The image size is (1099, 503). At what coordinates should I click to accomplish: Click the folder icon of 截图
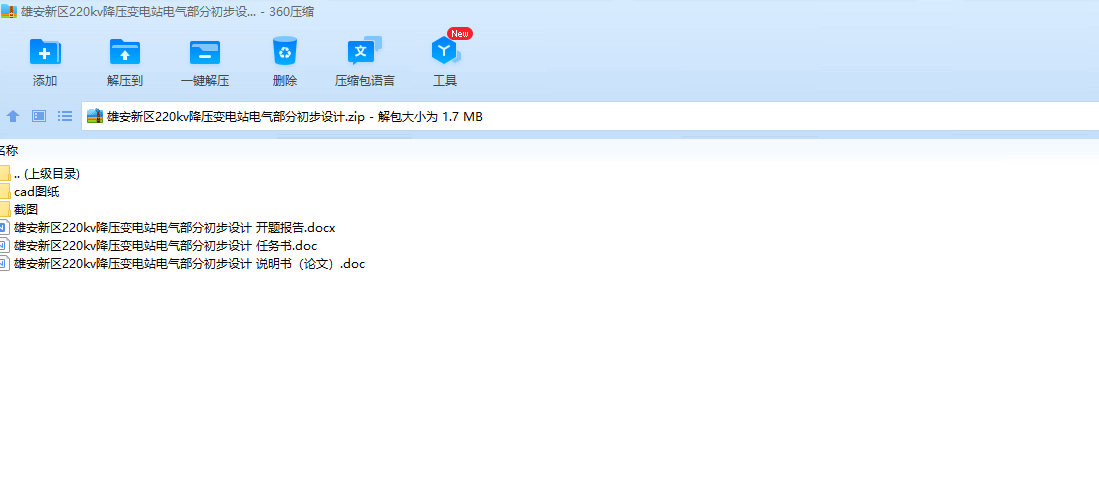click(x=5, y=209)
